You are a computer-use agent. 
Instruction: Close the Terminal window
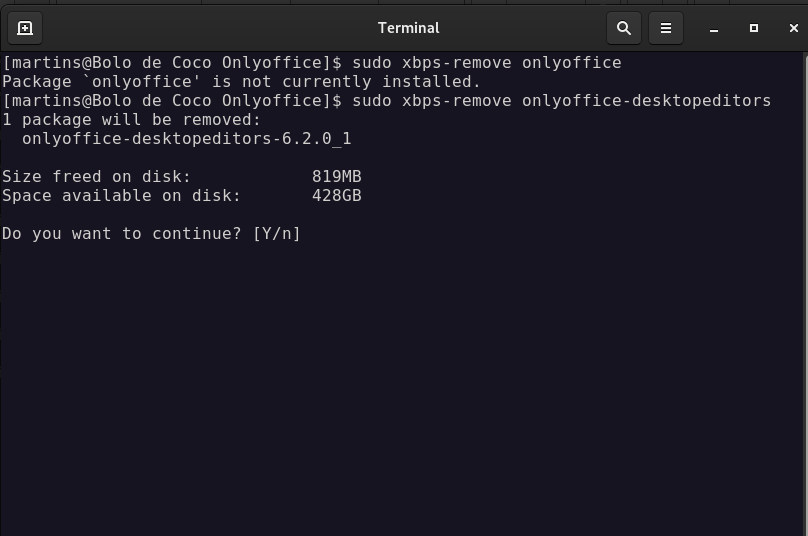(x=794, y=28)
